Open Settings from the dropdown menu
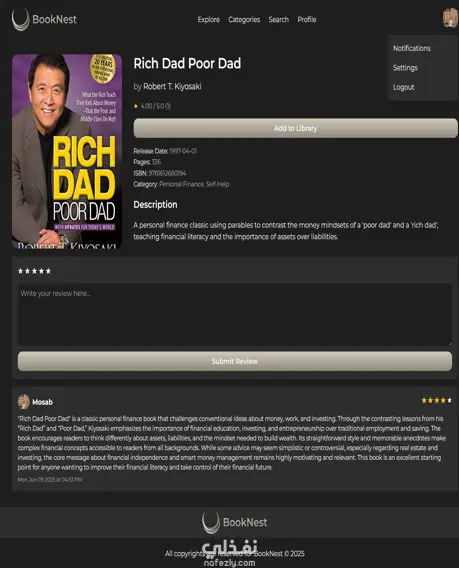 tap(405, 68)
